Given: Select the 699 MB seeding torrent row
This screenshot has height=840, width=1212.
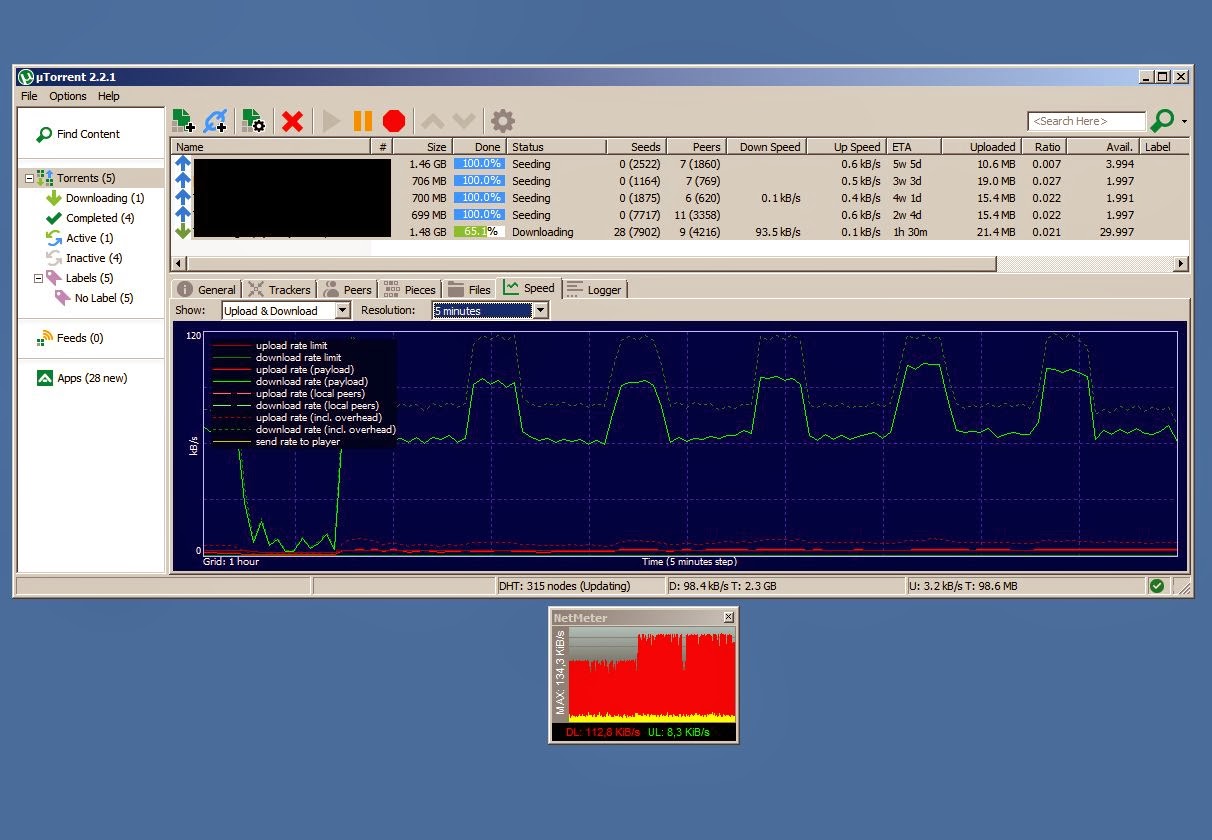Looking at the screenshot, I should coord(680,215).
